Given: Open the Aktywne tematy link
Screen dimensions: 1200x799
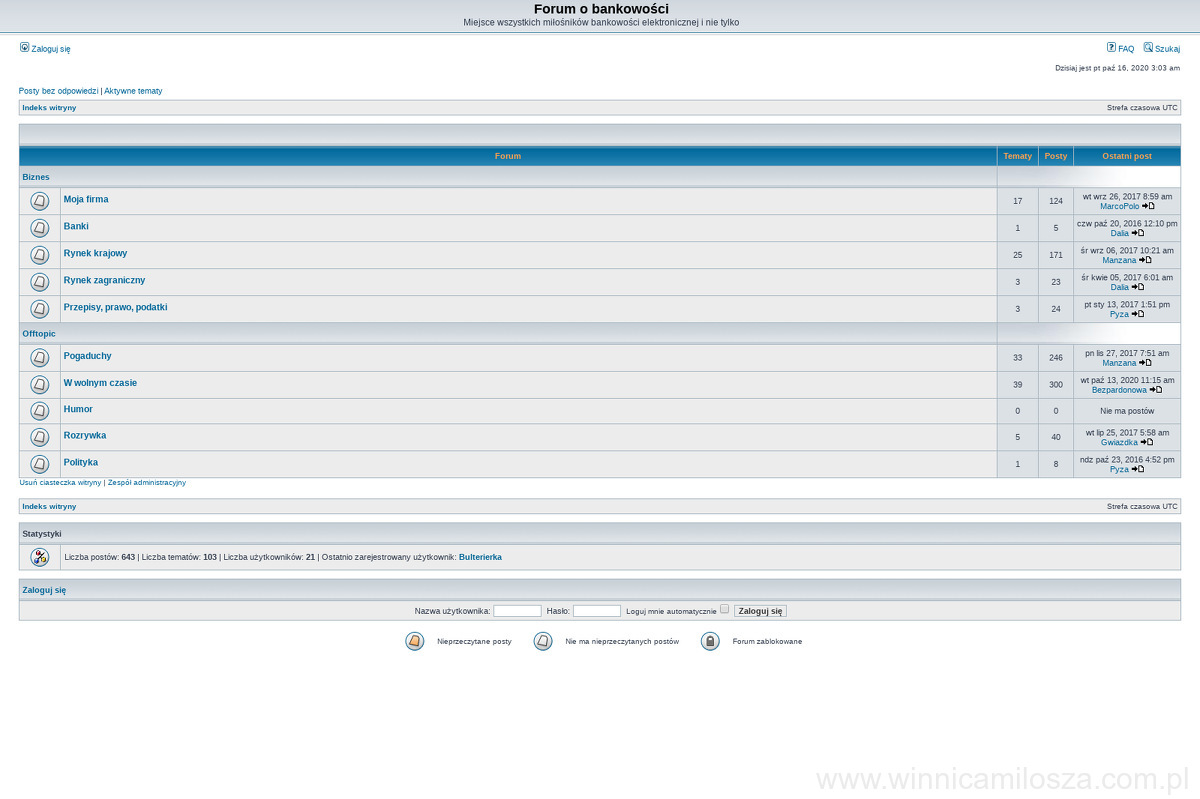Looking at the screenshot, I should [133, 91].
